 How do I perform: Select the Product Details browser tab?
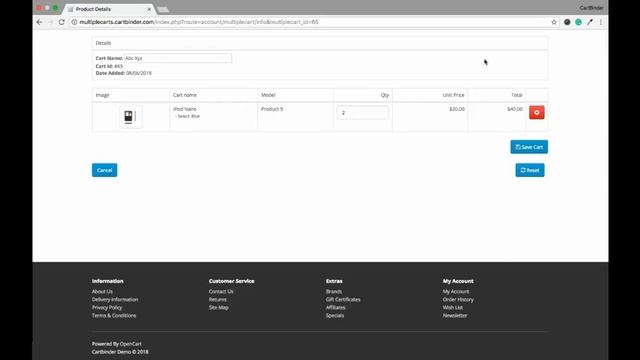point(109,9)
